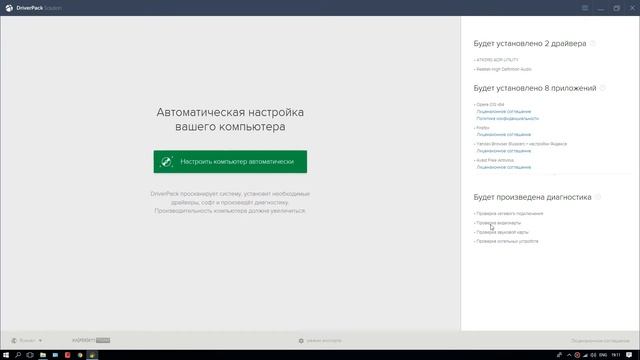Image resolution: width=640 pixels, height=360 pixels.
Task: Select the Yandex Browser application entry
Action: tap(521, 144)
